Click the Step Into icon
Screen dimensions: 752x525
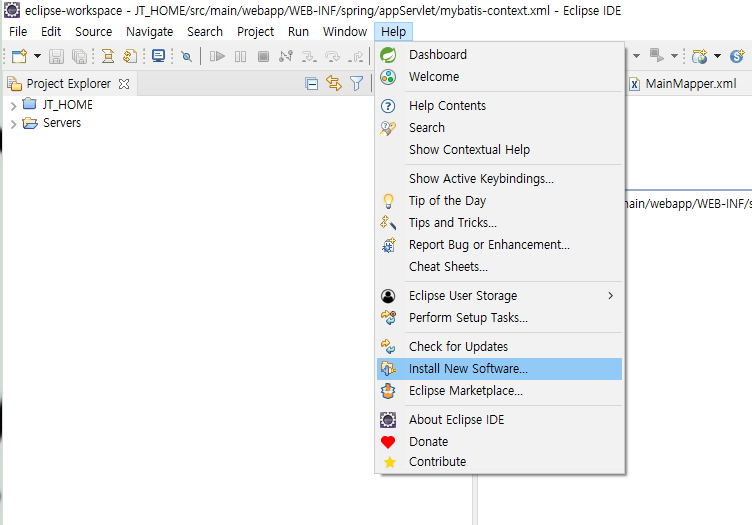tap(309, 57)
